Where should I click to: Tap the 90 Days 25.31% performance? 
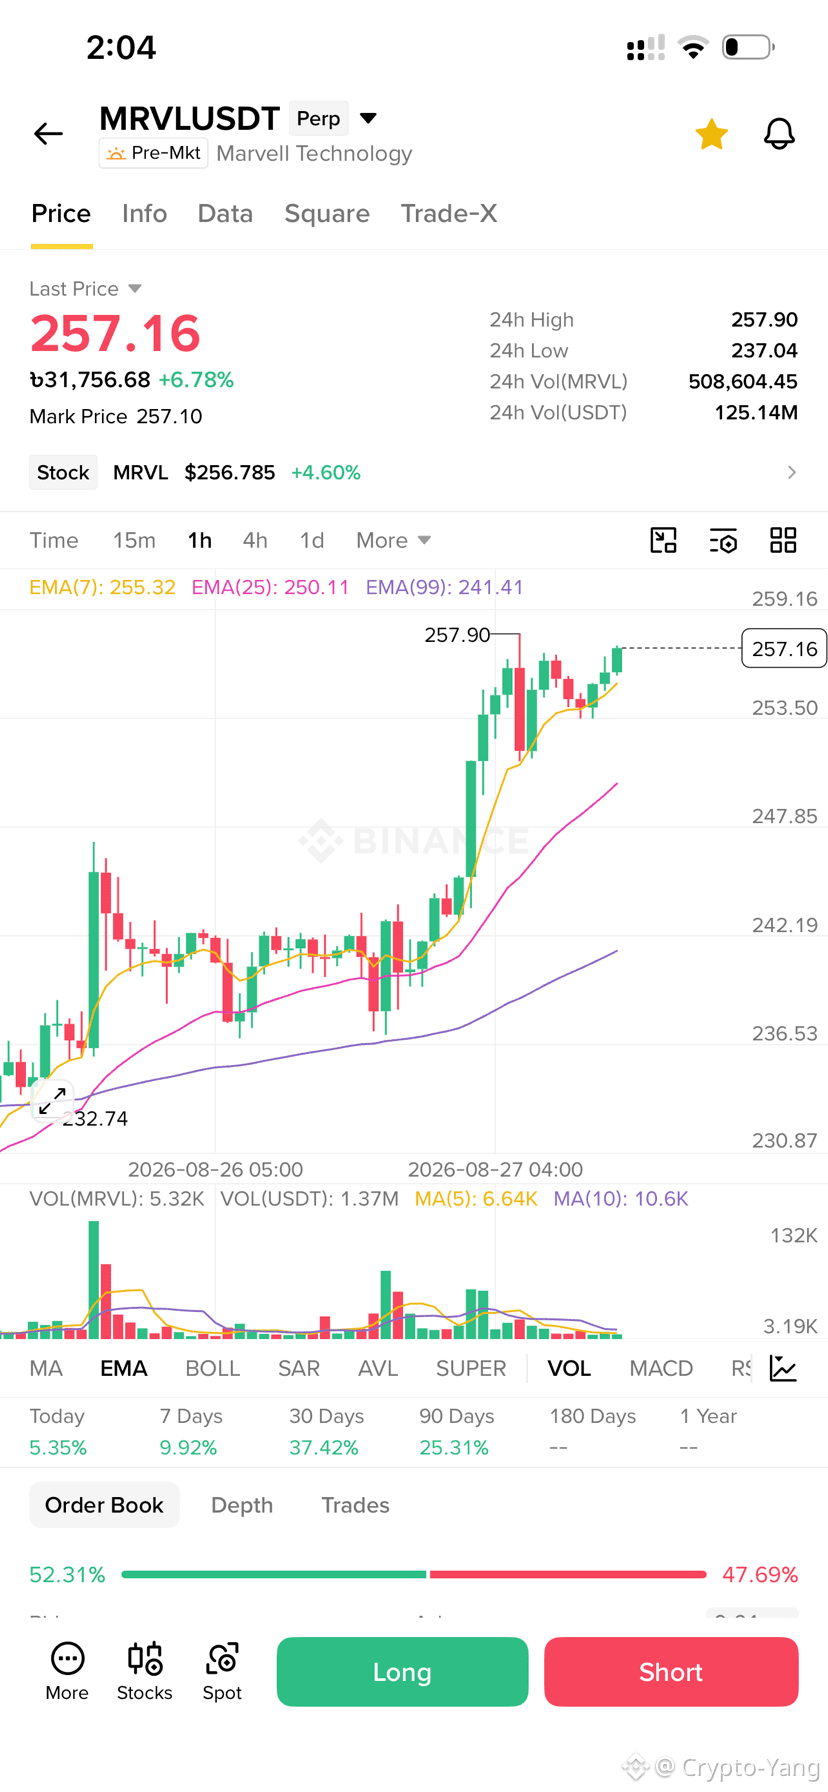pyautogui.click(x=456, y=1432)
